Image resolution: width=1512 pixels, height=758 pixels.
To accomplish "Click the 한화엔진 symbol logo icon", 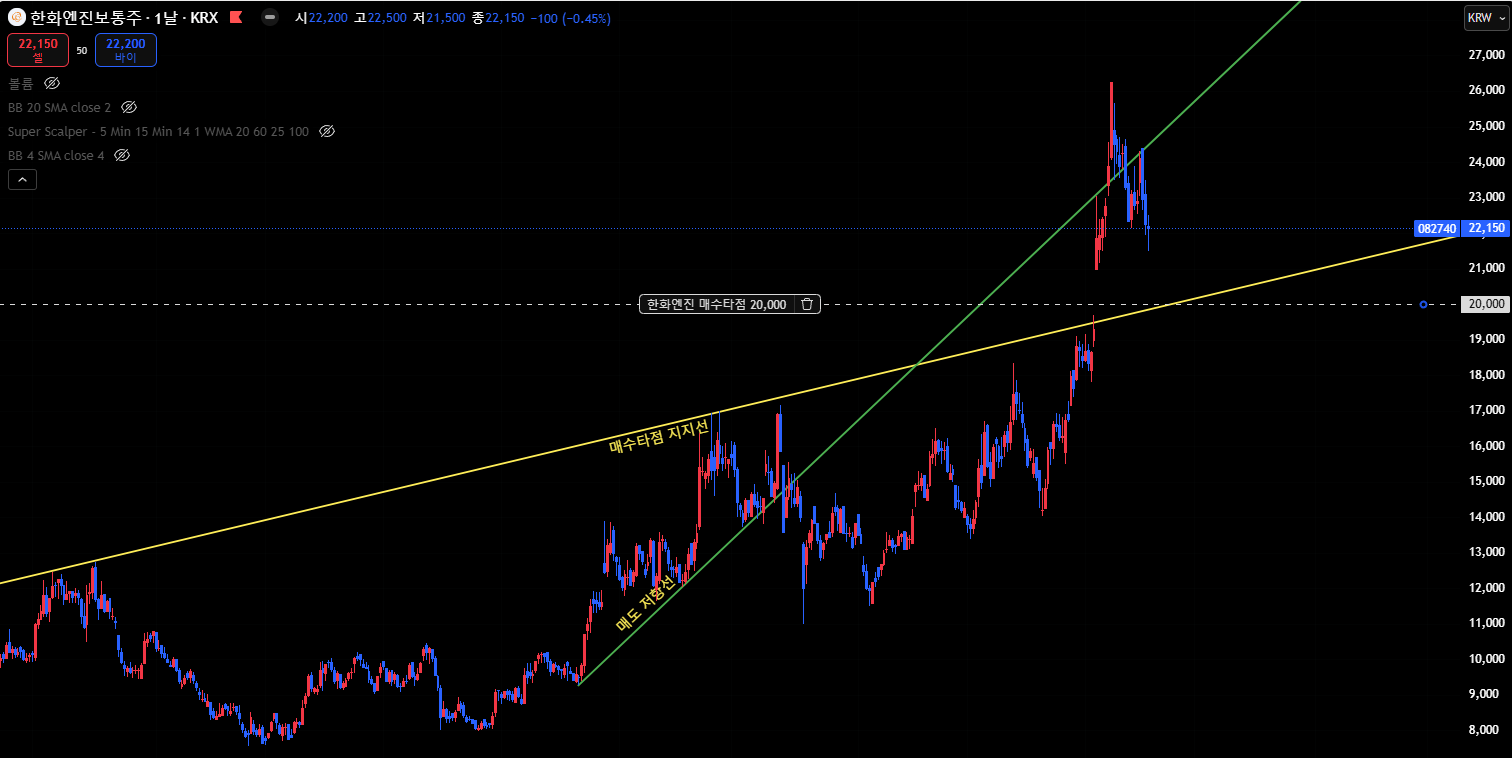I will tap(17, 18).
